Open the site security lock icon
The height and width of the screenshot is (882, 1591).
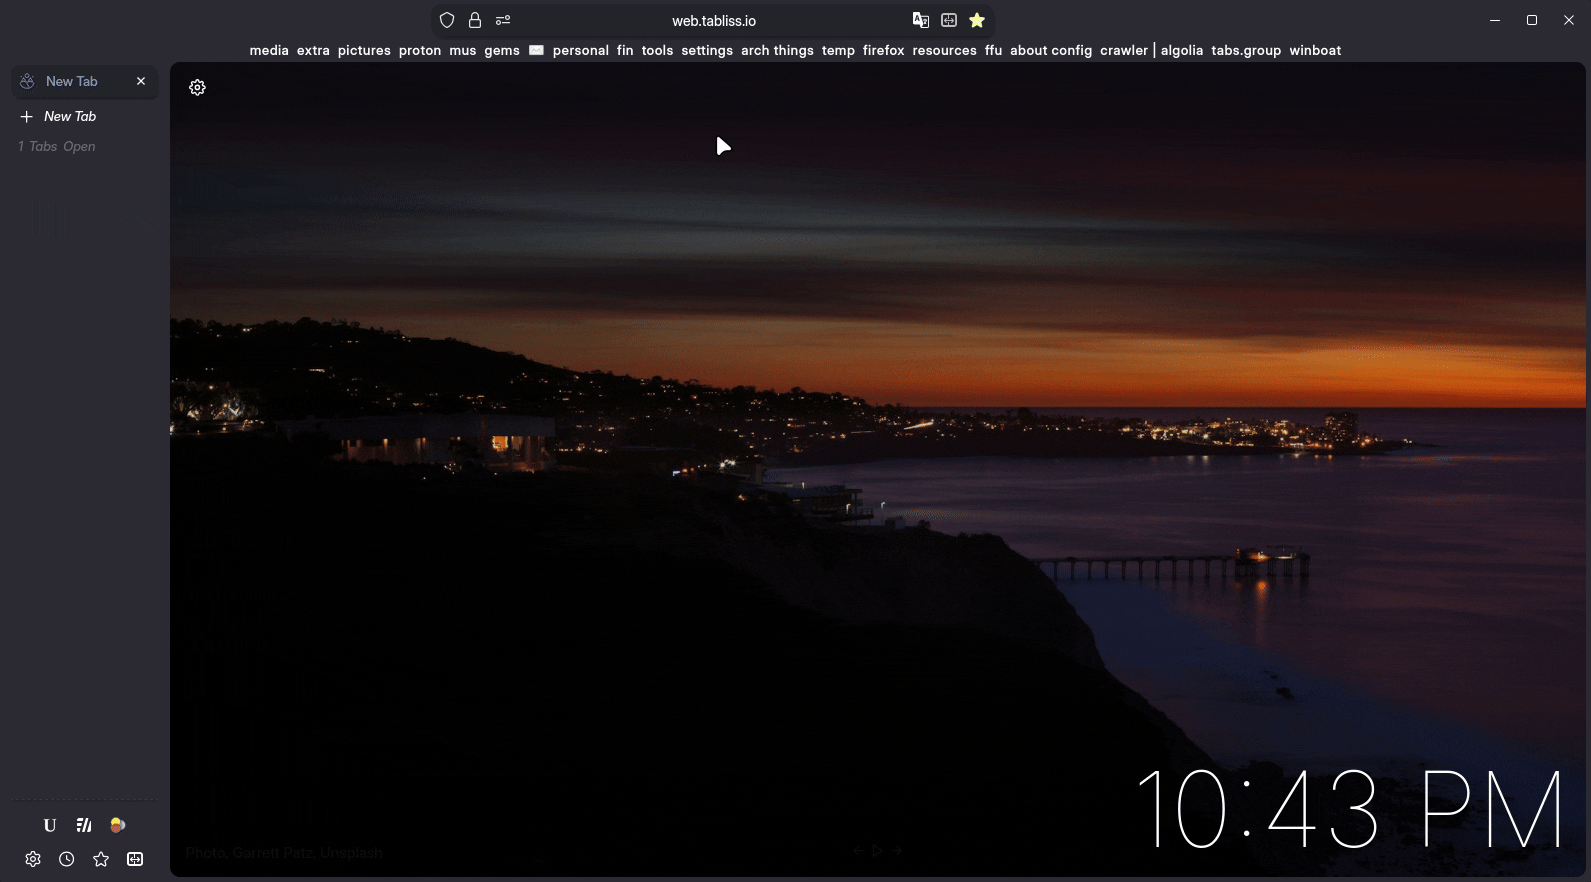[x=475, y=20]
